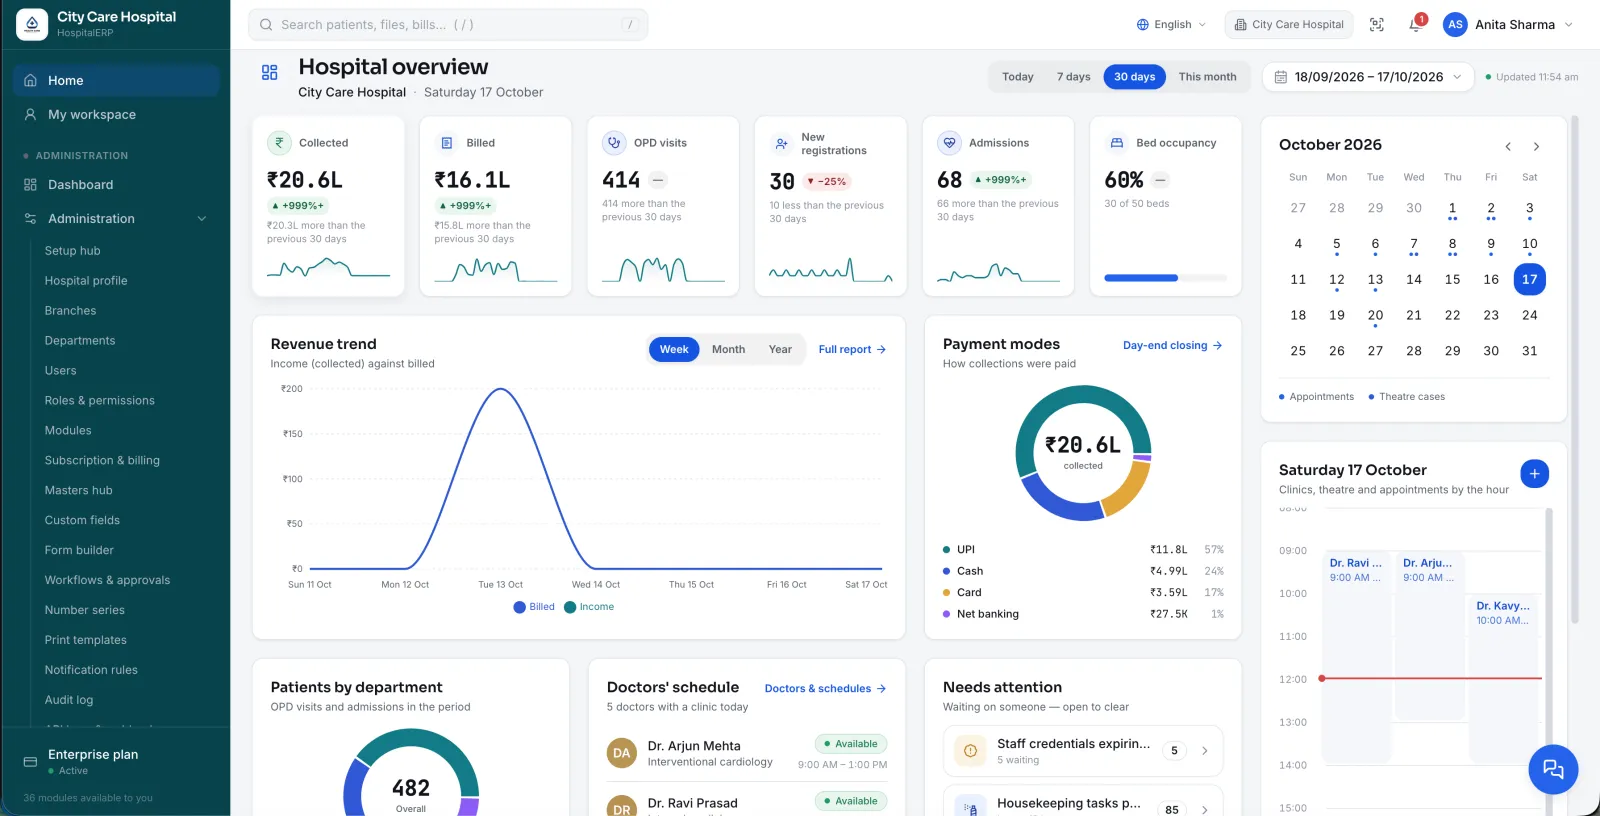1600x816 pixels.
Task: Click the Bed occupancy bed icon
Action: (1117, 143)
